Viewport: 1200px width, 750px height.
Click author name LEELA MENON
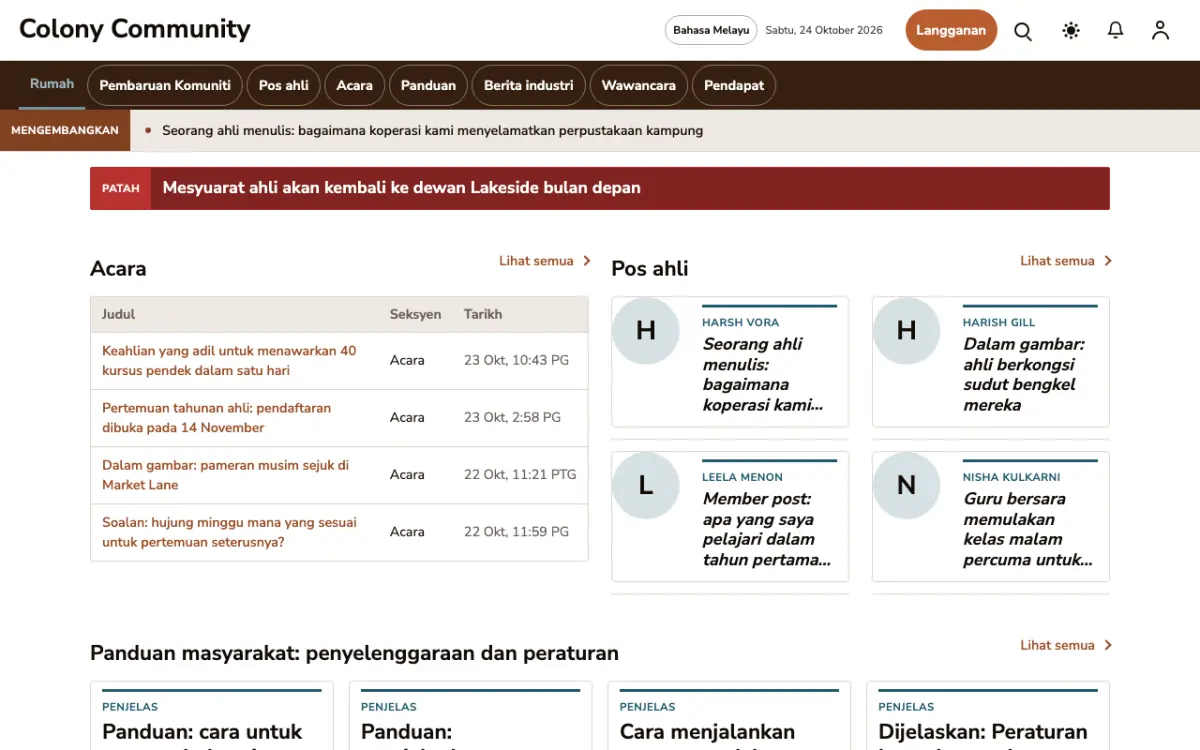point(742,477)
